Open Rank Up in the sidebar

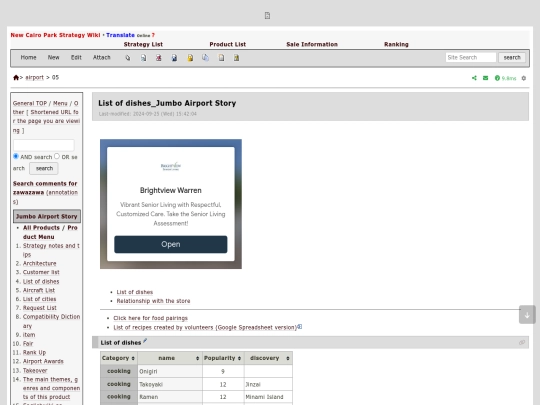pos(34,352)
